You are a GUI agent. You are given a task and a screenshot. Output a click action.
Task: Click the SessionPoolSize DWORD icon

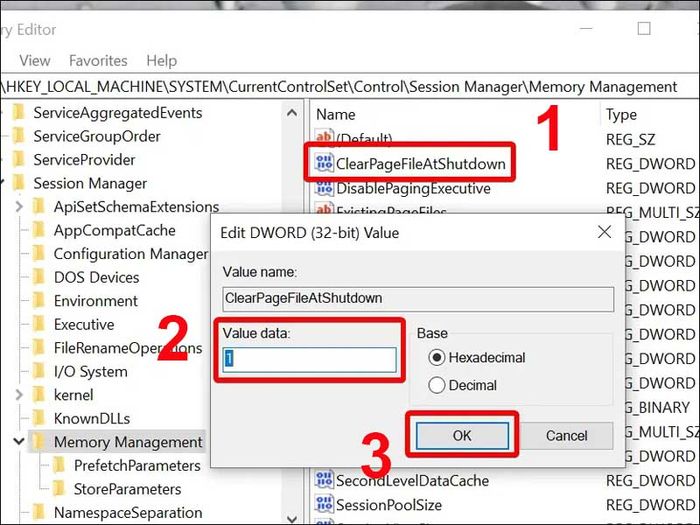pos(324,504)
